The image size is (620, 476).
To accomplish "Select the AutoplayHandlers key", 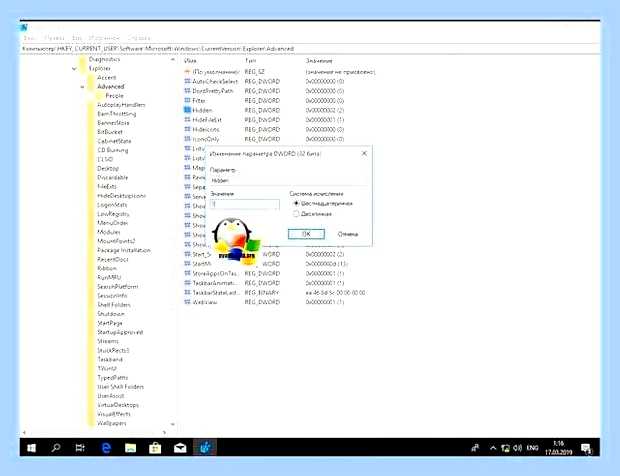I will click(121, 105).
